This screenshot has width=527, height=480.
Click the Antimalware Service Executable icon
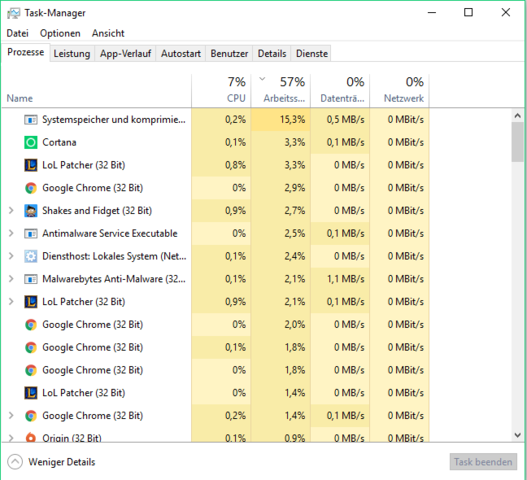(x=31, y=234)
